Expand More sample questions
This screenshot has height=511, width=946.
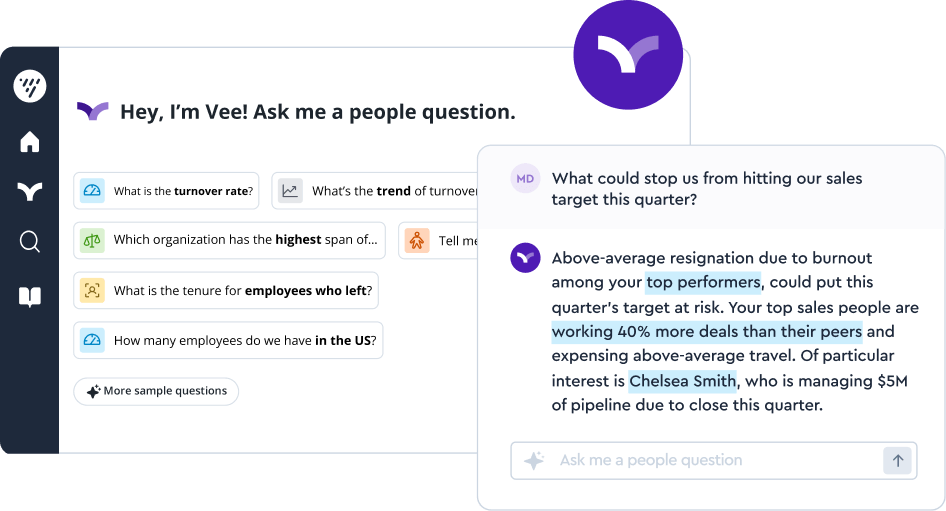tap(156, 391)
